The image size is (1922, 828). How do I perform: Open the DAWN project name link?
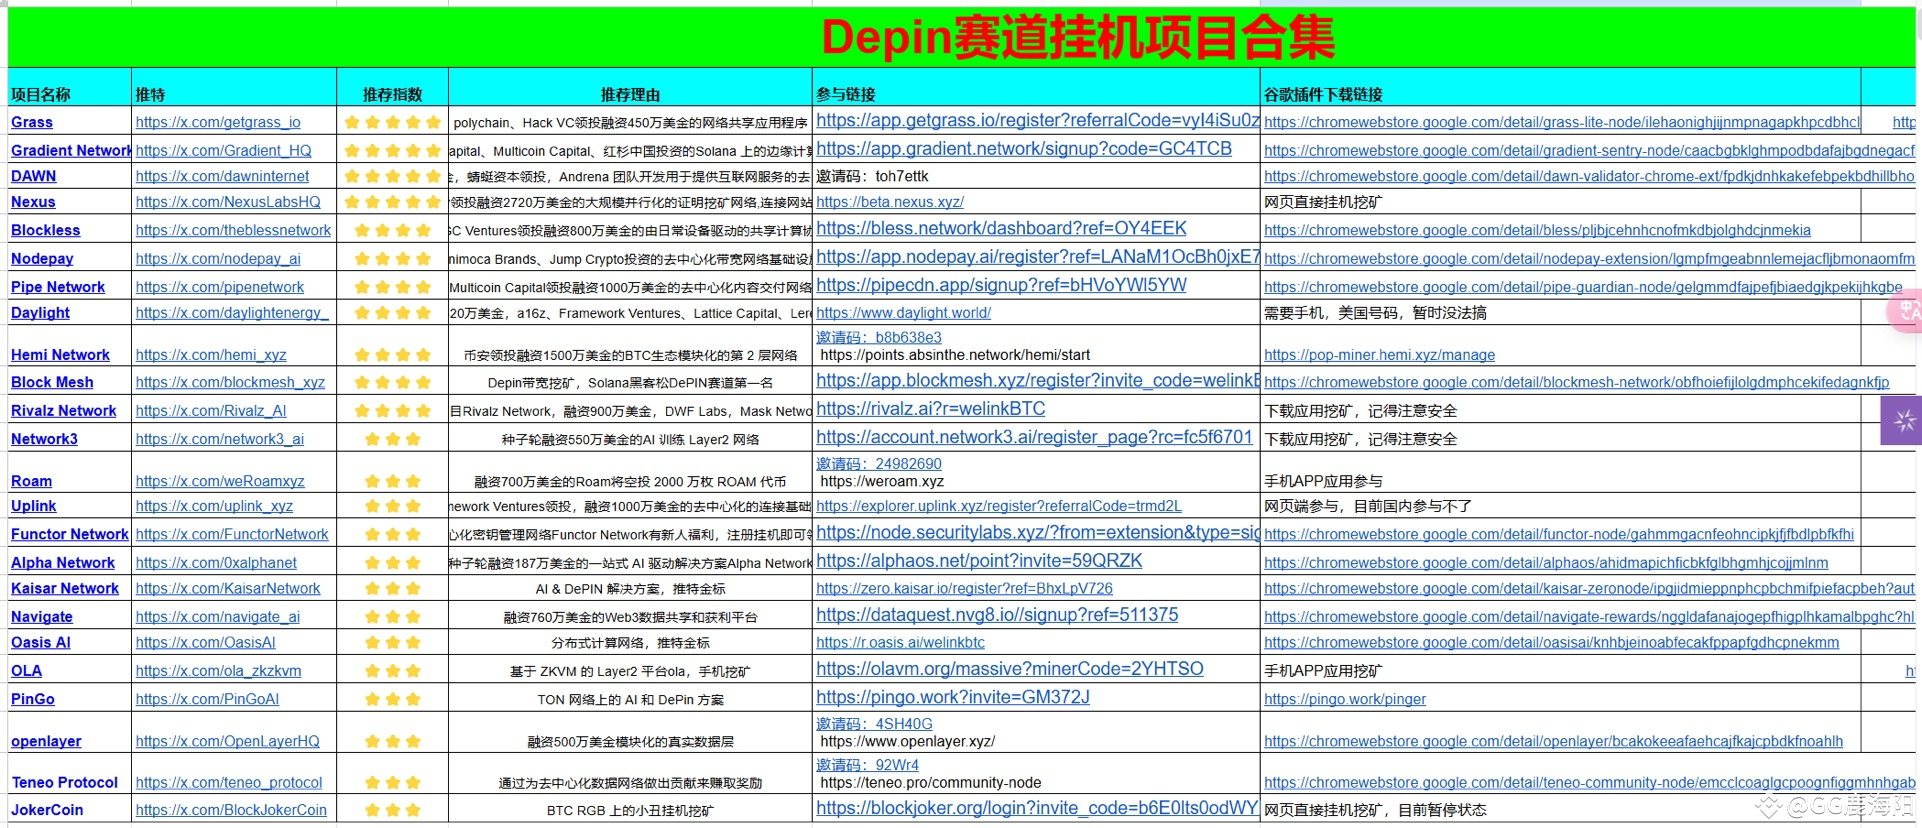point(34,176)
